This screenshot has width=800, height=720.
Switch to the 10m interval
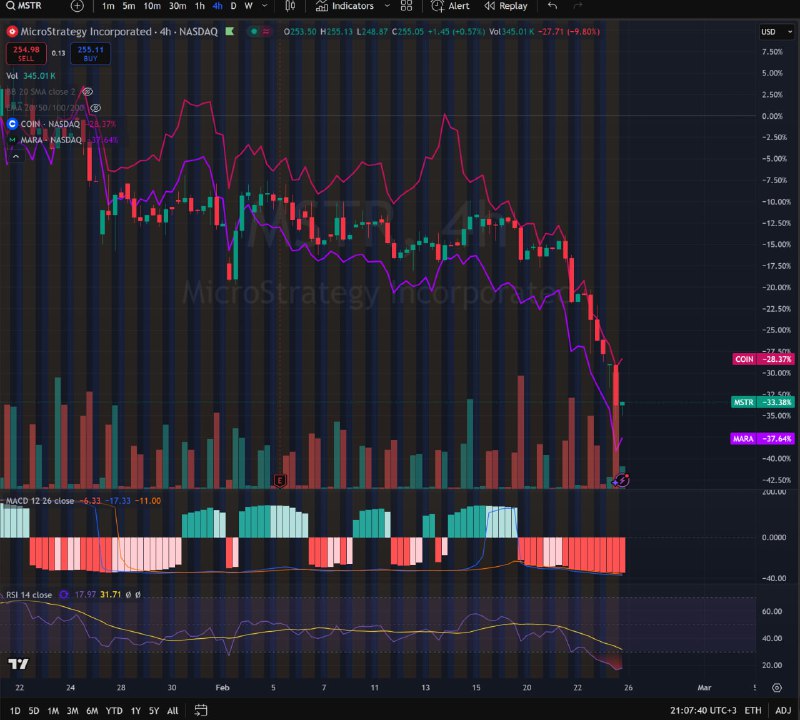(152, 6)
